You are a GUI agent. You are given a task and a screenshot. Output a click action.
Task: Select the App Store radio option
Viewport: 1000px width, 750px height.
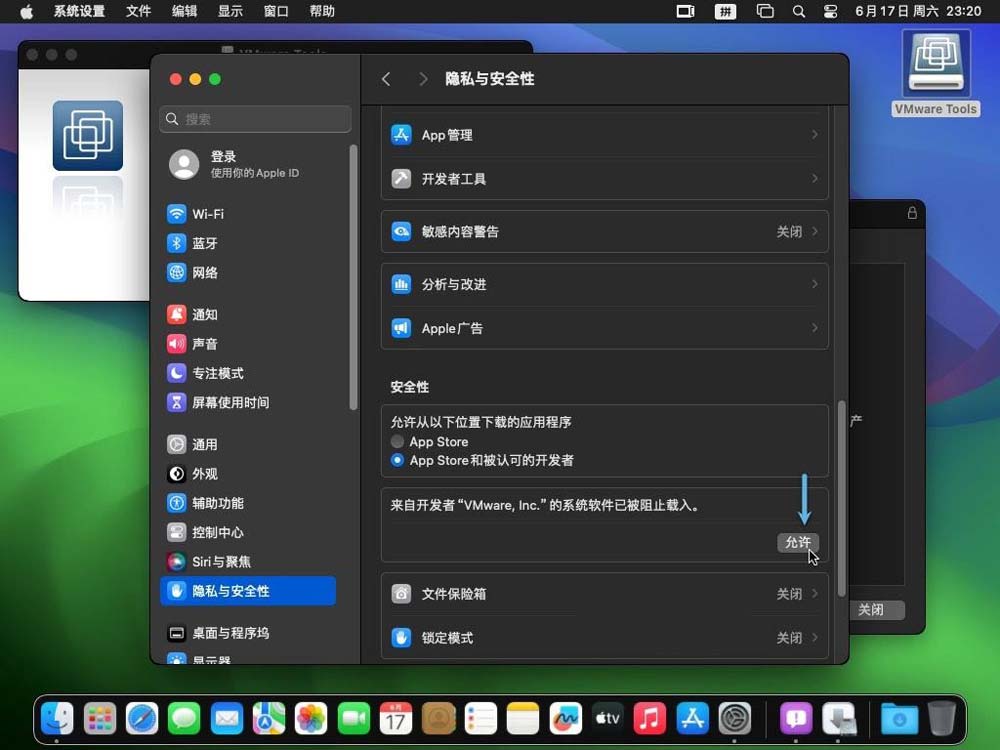click(x=398, y=442)
